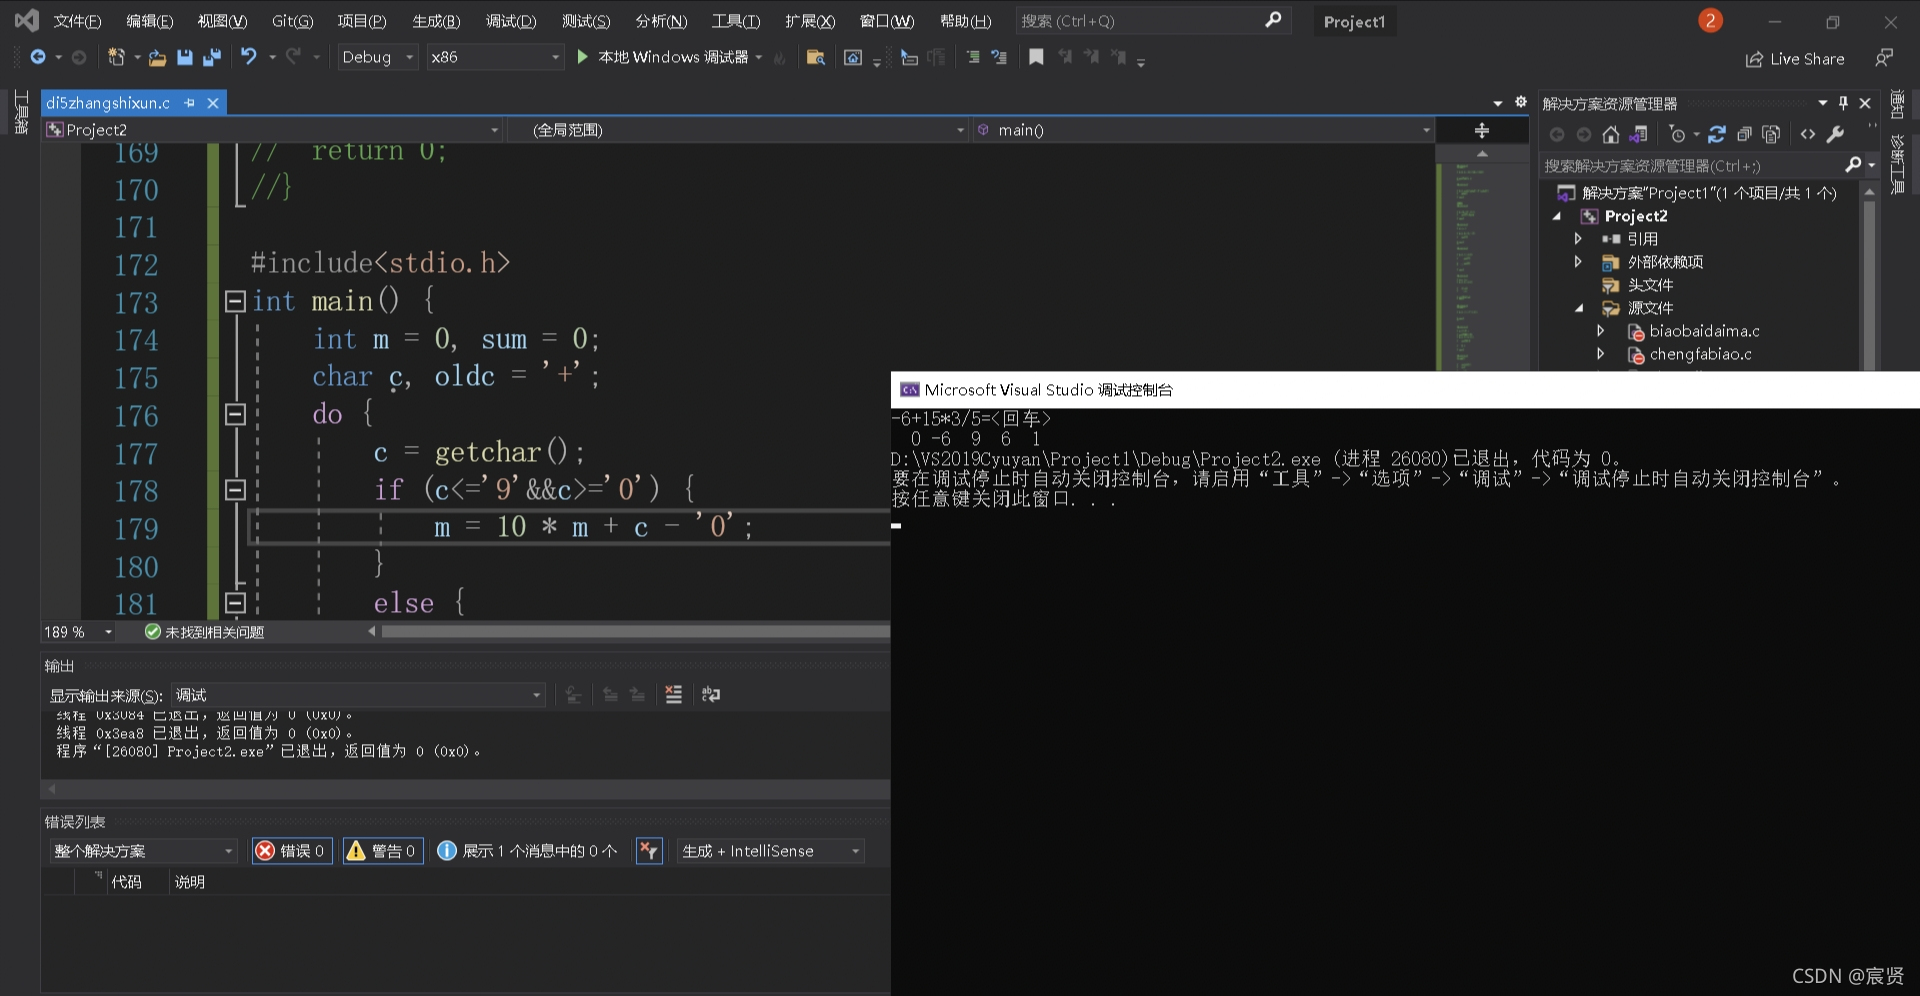
Task: Toggle word wrap in Output panel
Action: (x=711, y=695)
